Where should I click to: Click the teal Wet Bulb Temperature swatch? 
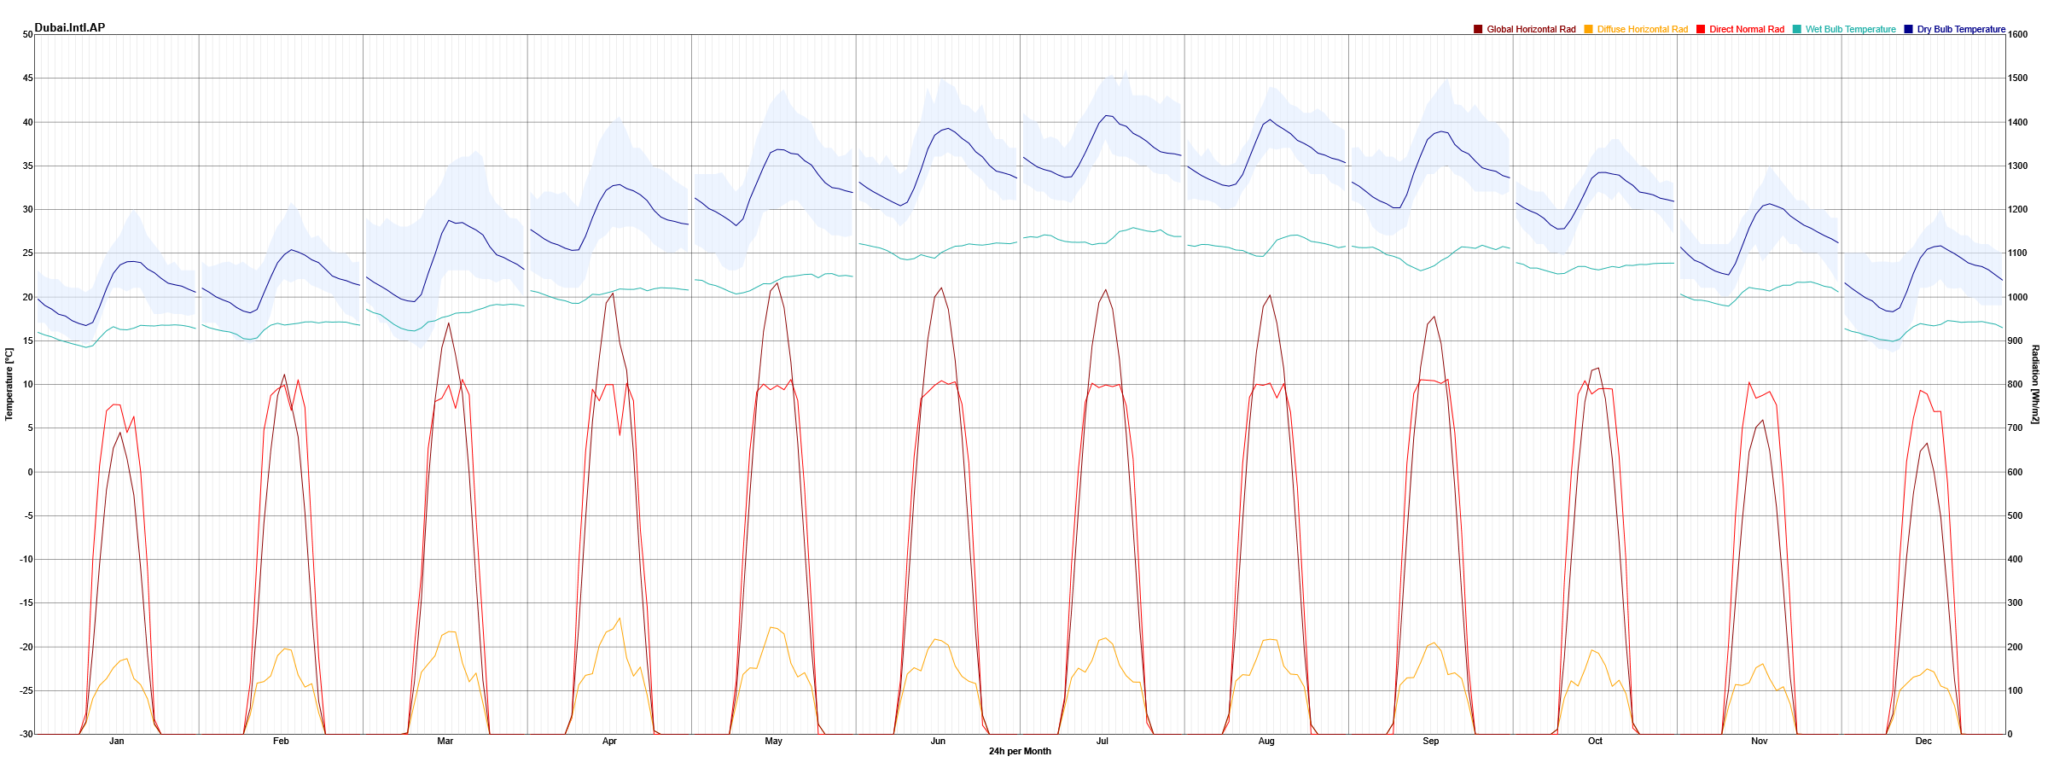click(1797, 29)
